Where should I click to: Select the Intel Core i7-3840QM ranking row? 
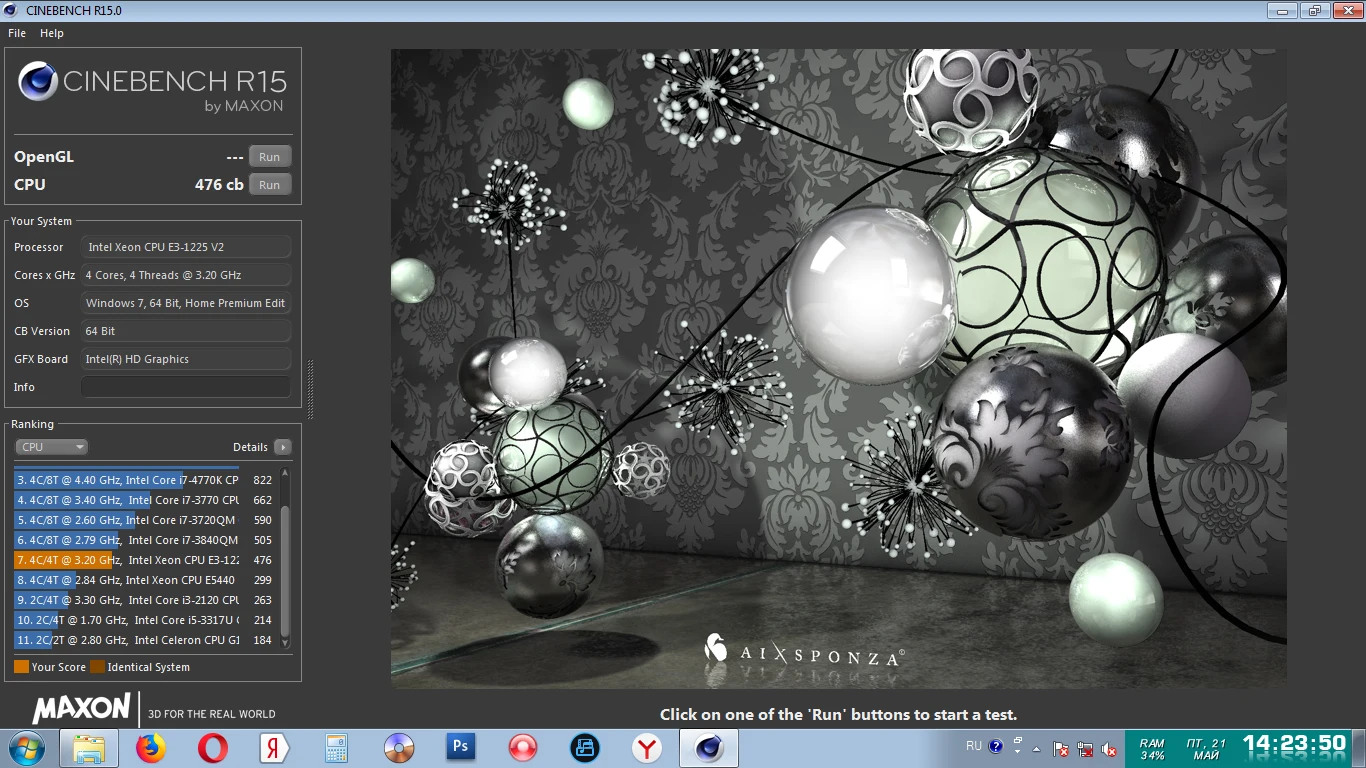[144, 540]
